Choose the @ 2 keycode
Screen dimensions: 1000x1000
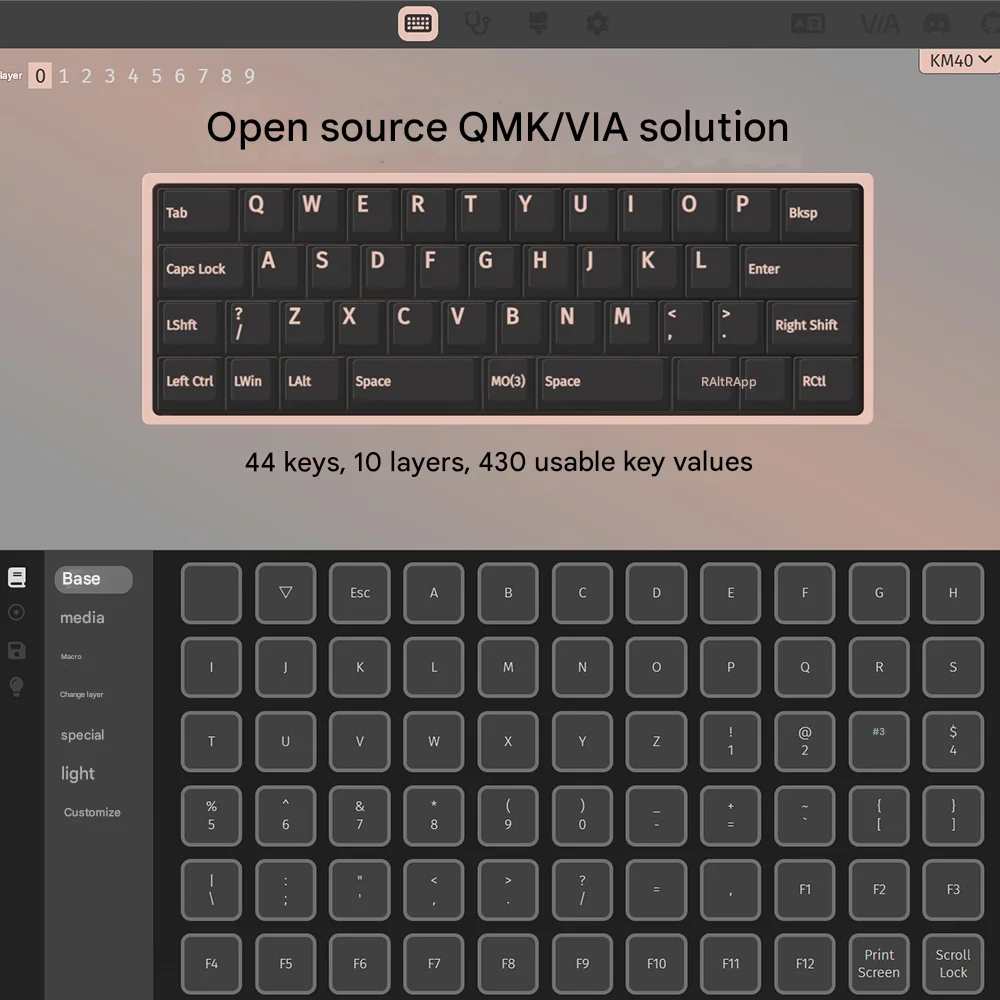click(x=805, y=741)
